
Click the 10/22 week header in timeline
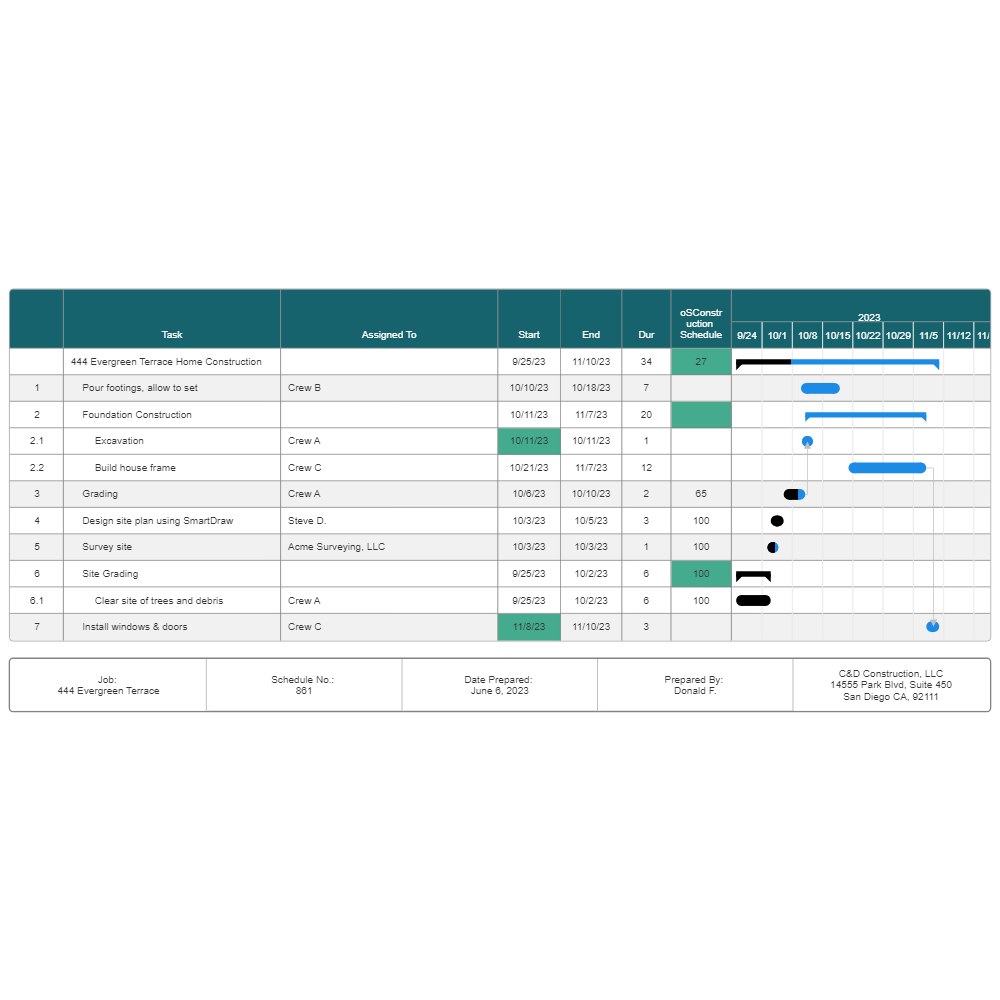click(x=868, y=335)
